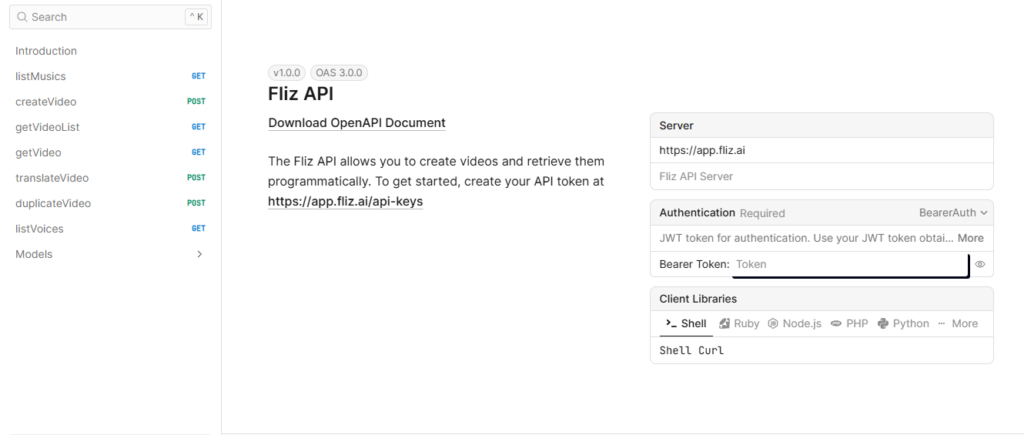Open More client libraries menu
Viewport: 1024px width, 435px height.
(957, 324)
